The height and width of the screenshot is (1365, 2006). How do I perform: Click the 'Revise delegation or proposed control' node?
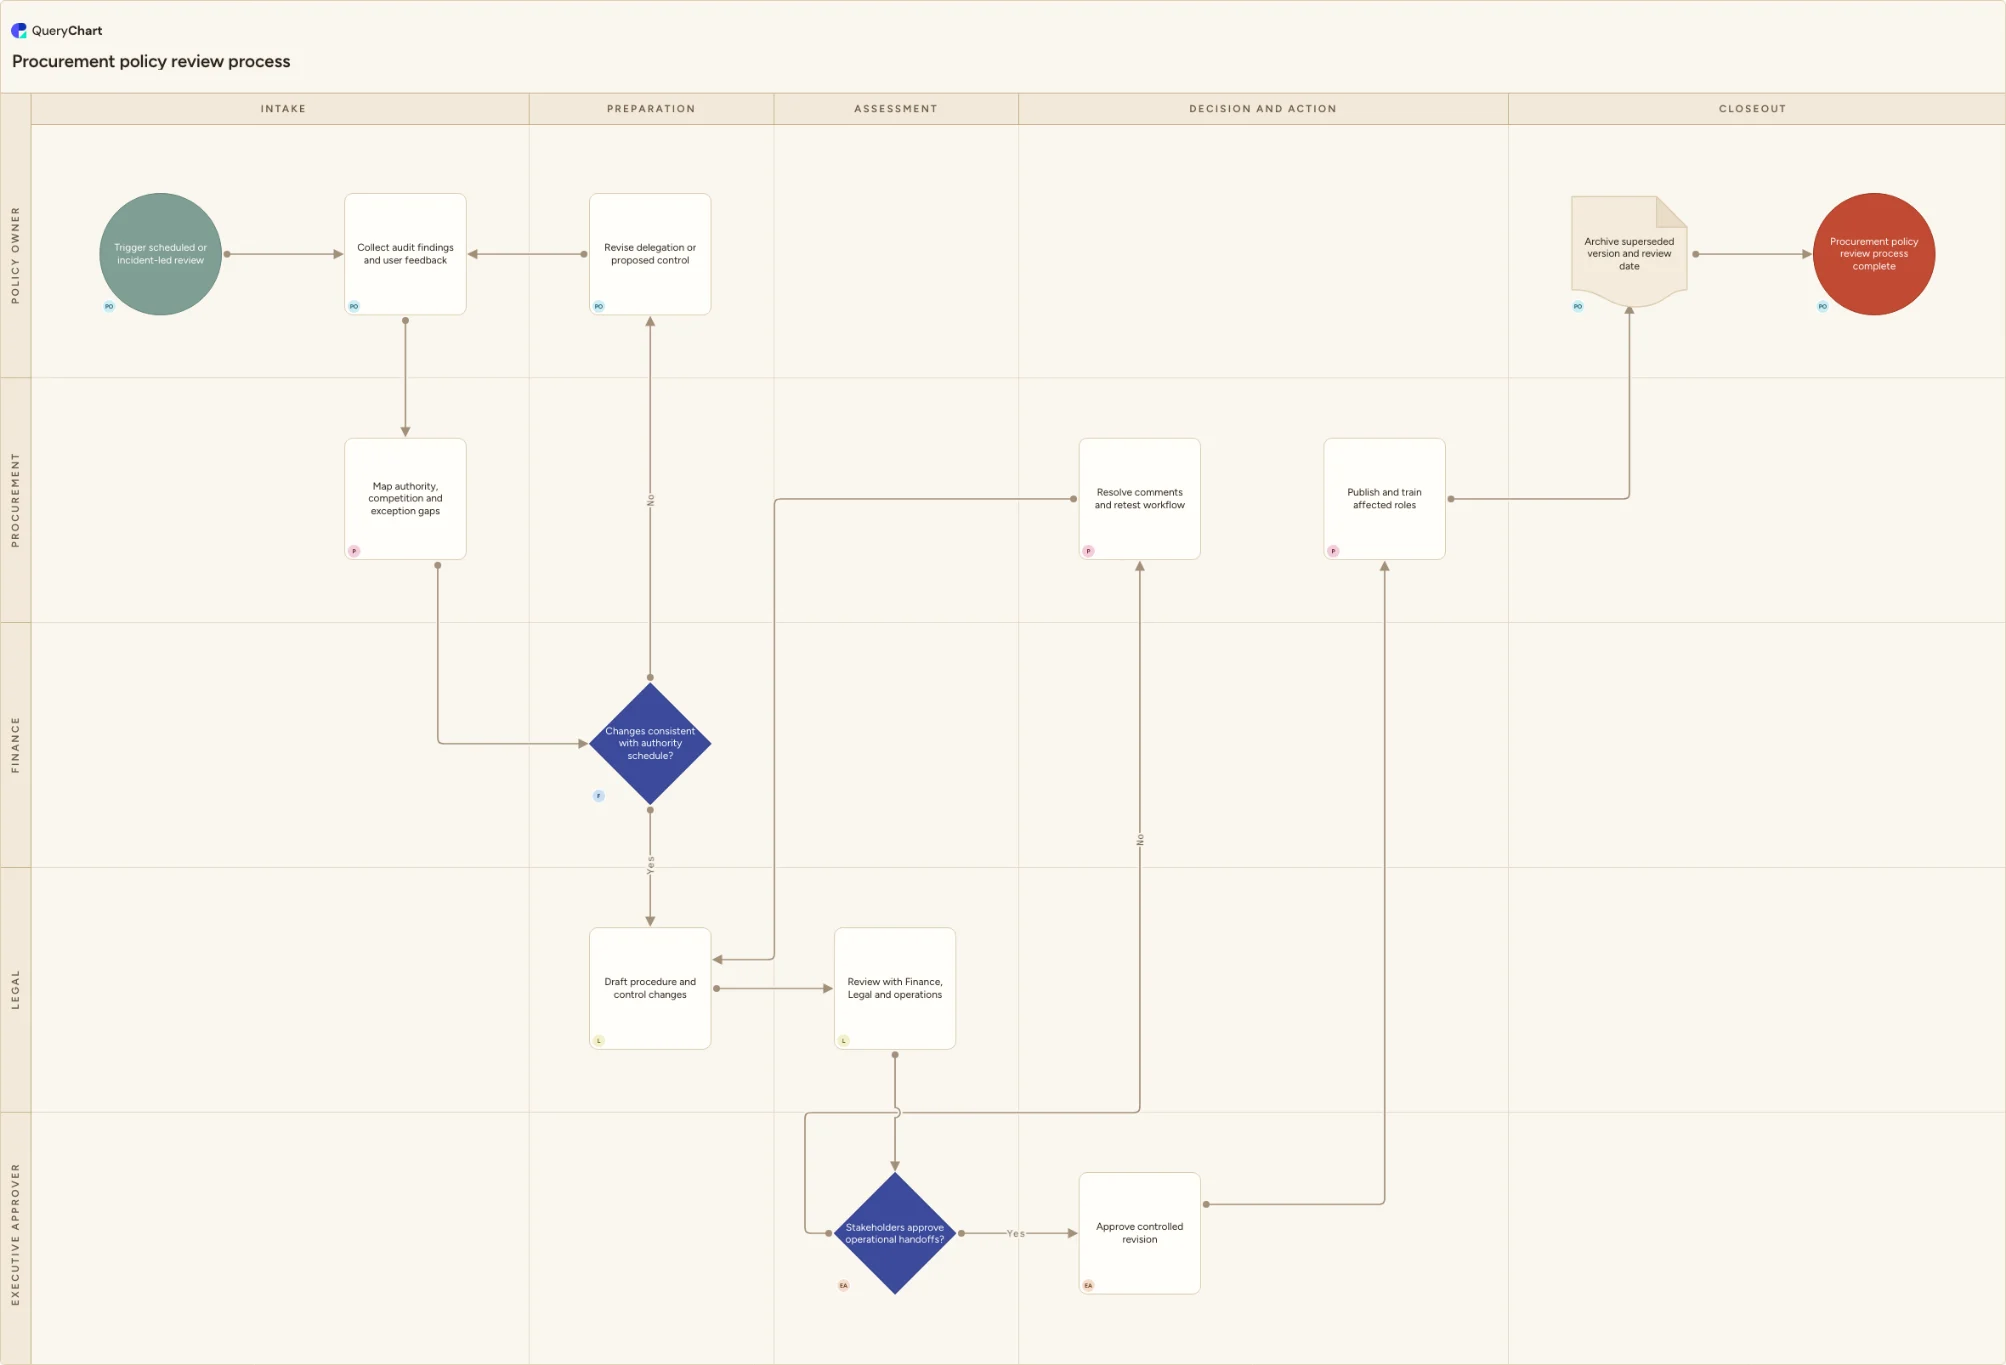tap(650, 254)
